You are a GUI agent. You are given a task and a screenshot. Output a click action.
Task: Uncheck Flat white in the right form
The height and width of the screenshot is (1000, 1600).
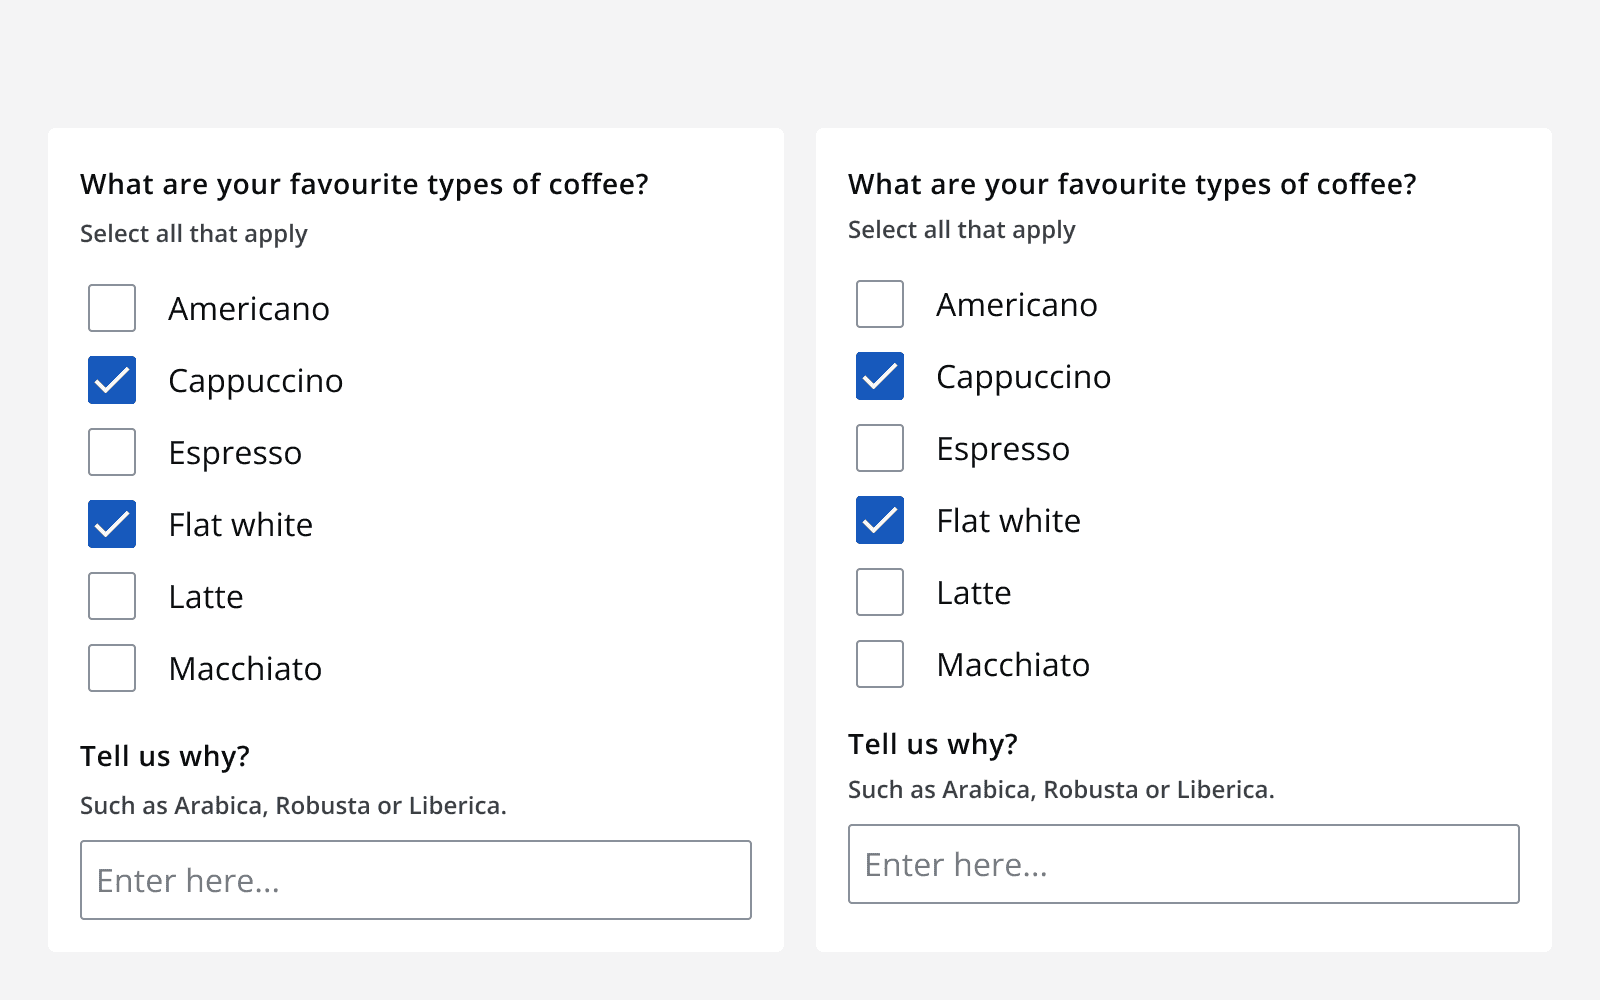[x=879, y=520]
